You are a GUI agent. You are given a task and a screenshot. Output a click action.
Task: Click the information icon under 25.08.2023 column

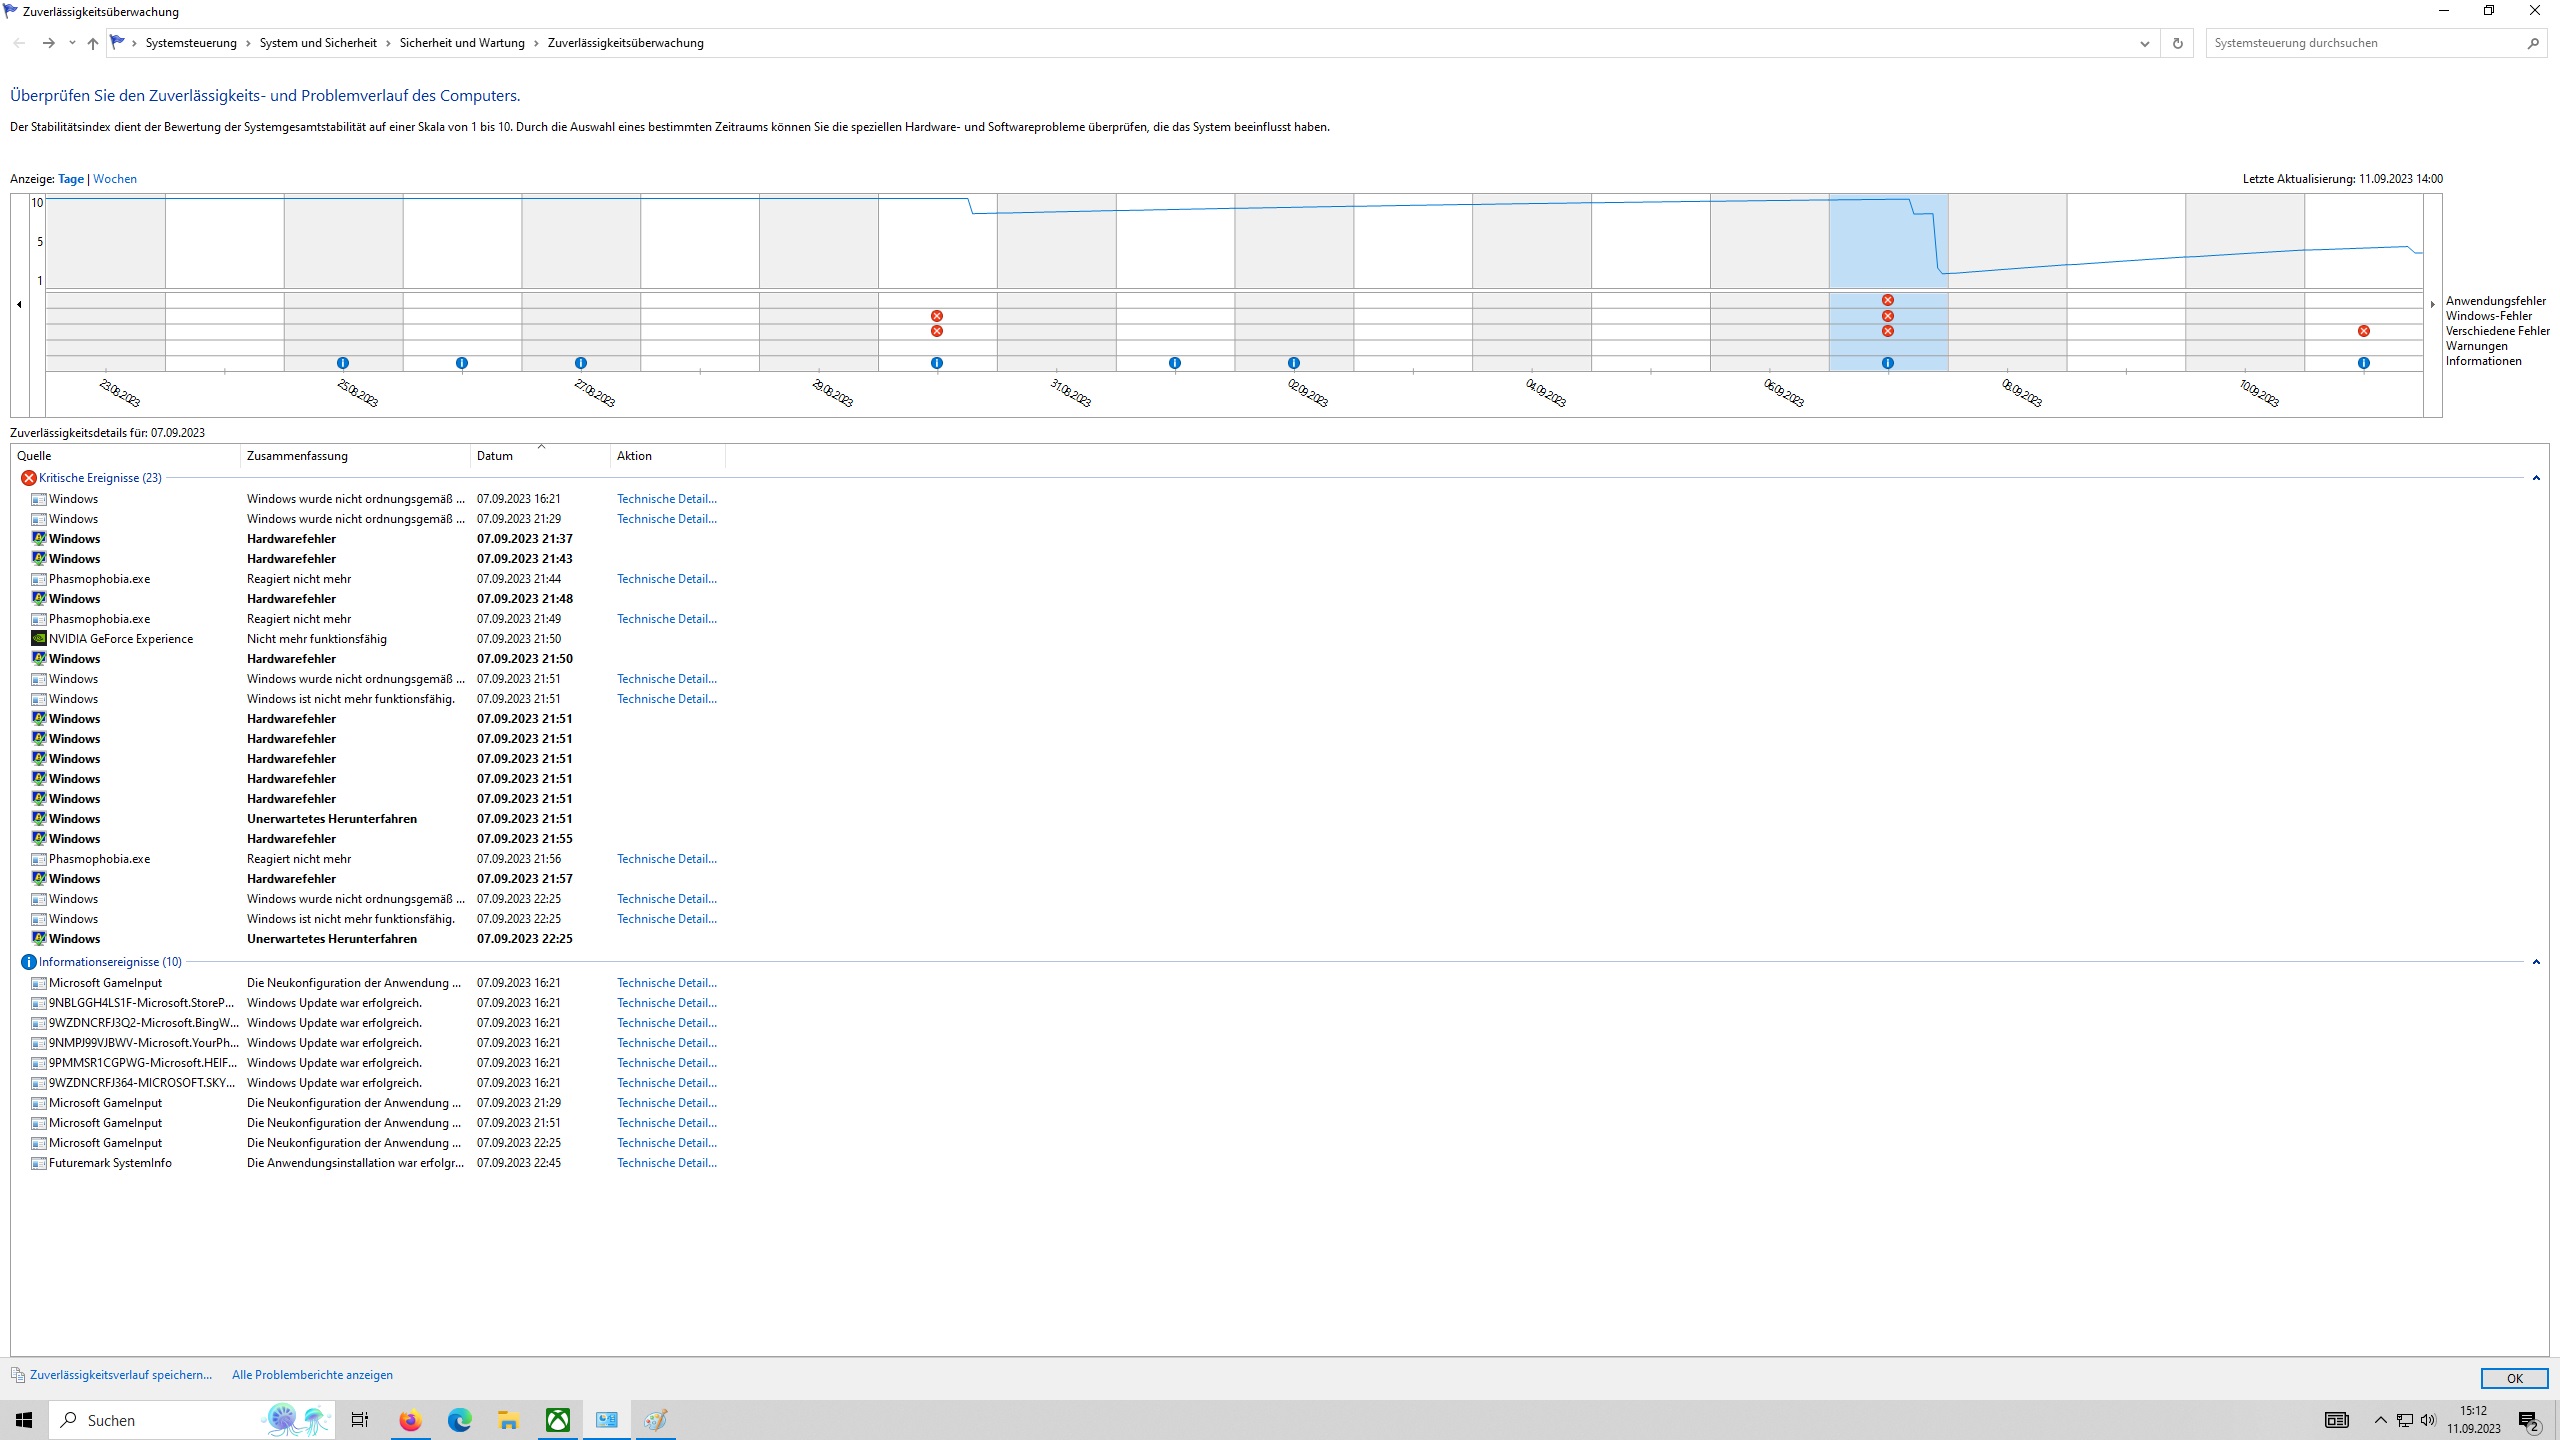343,363
